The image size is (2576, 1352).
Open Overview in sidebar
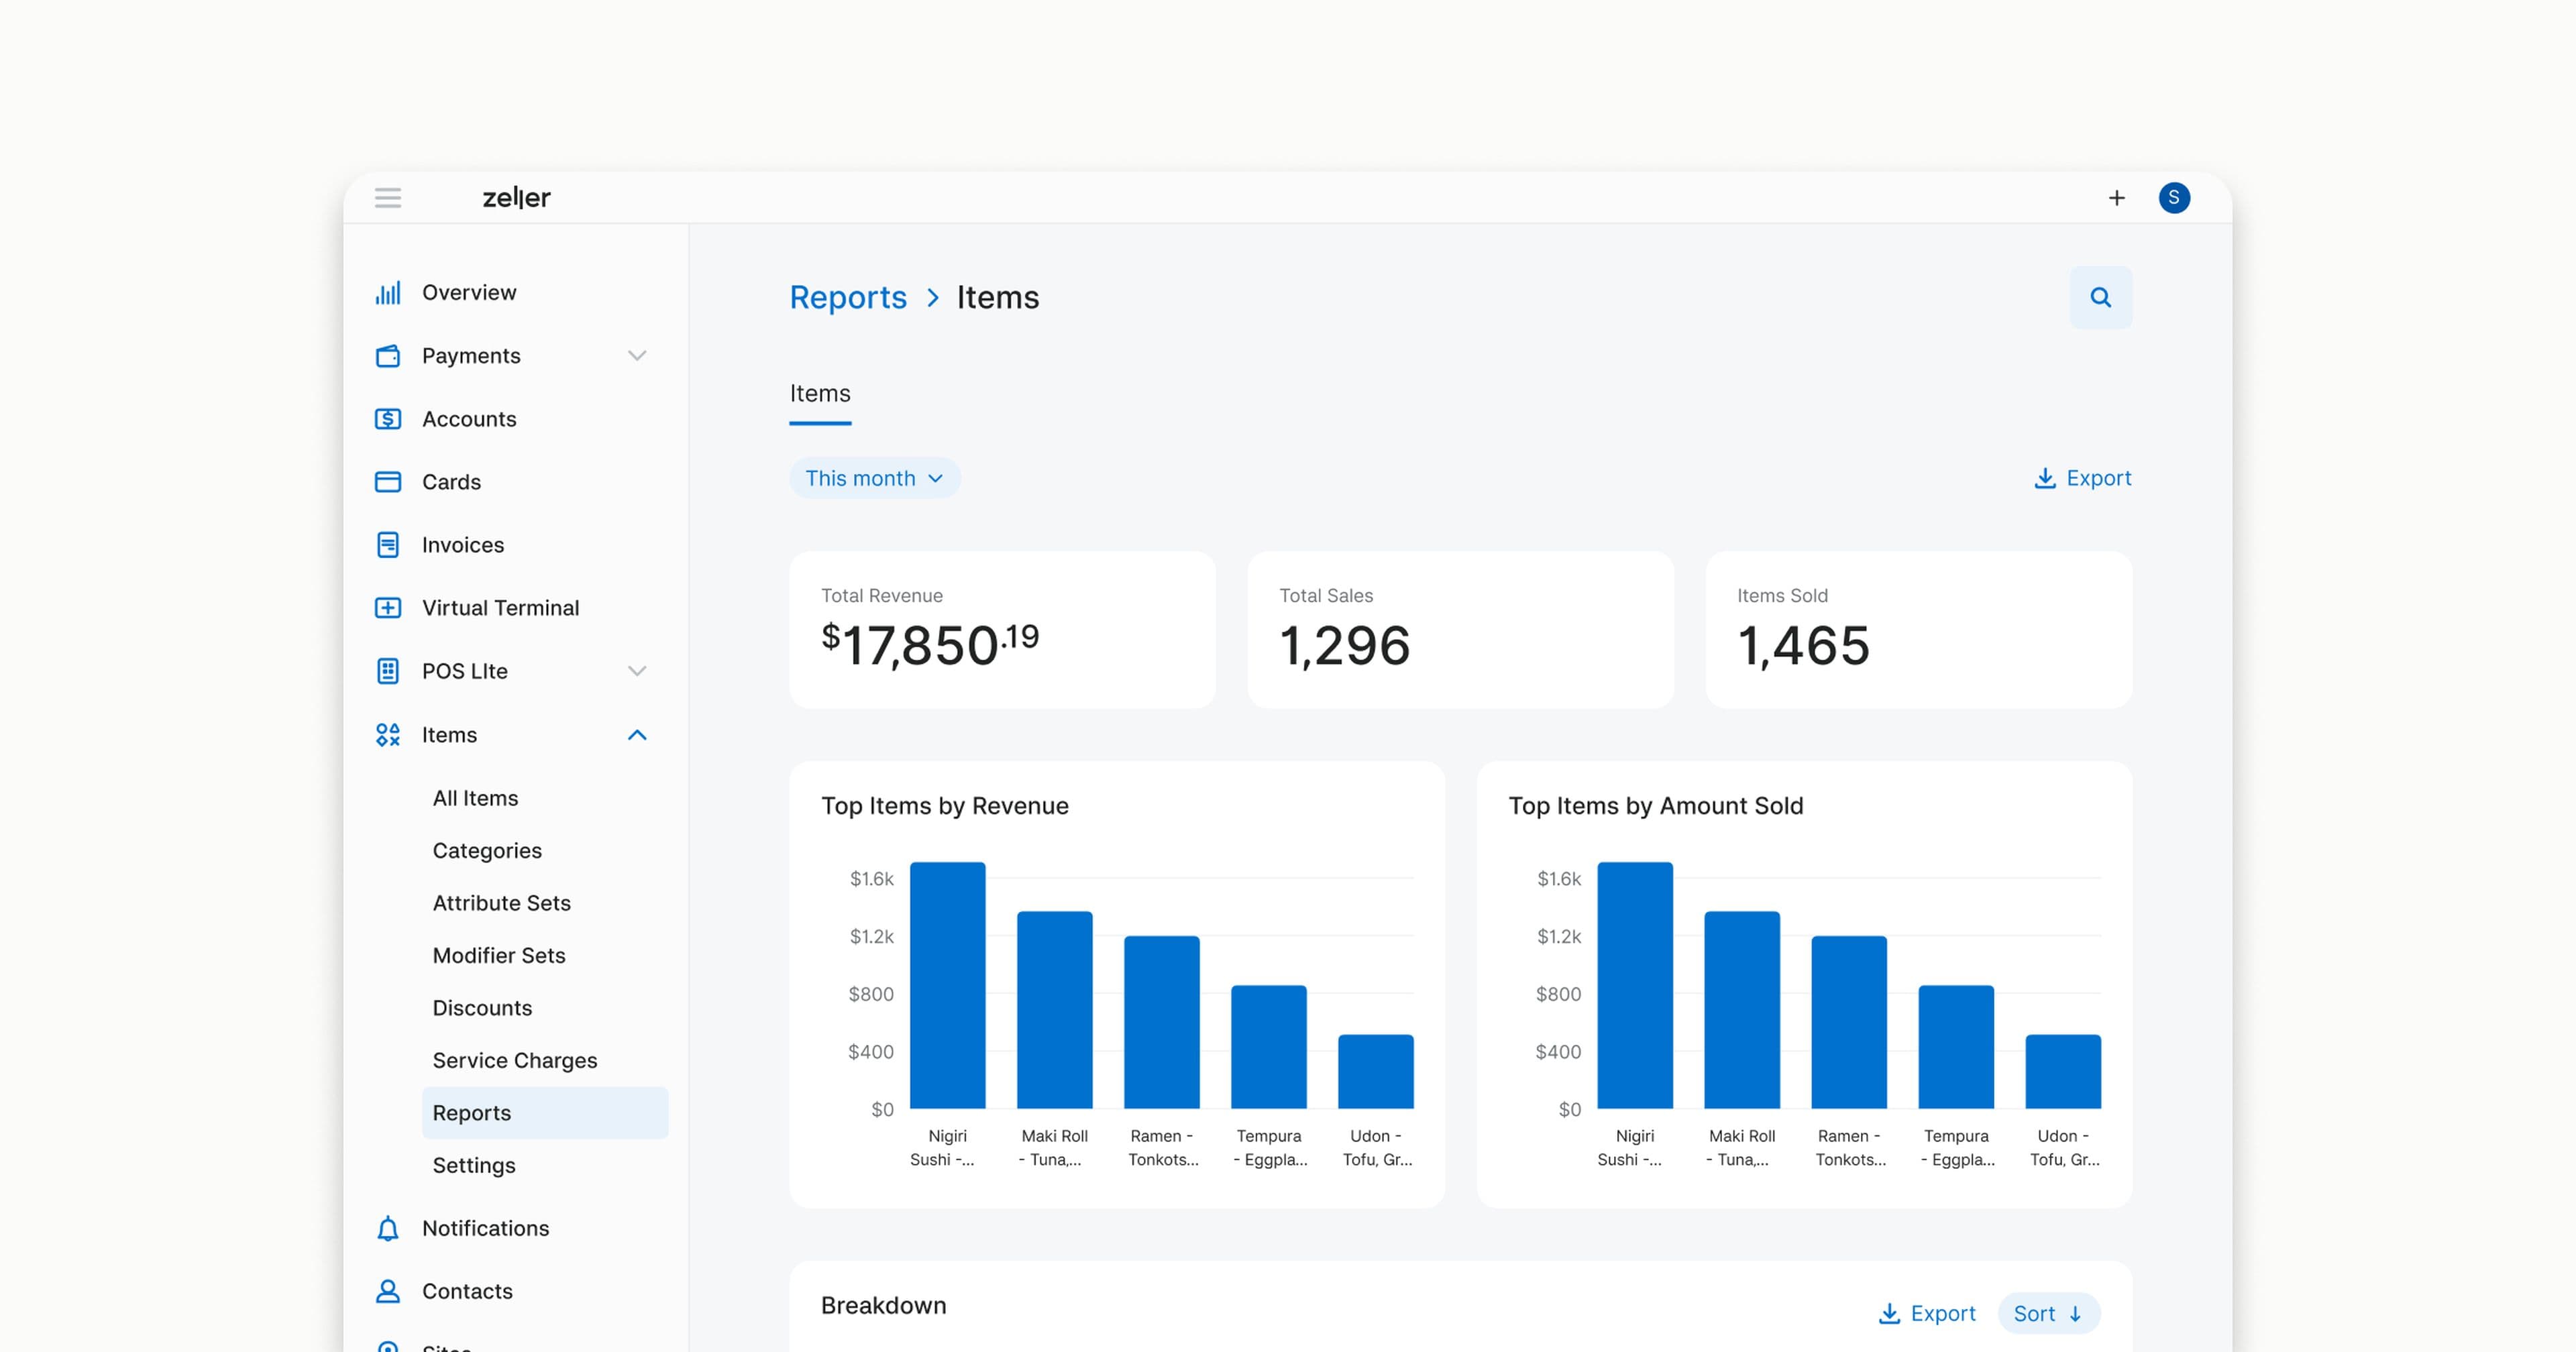[469, 293]
